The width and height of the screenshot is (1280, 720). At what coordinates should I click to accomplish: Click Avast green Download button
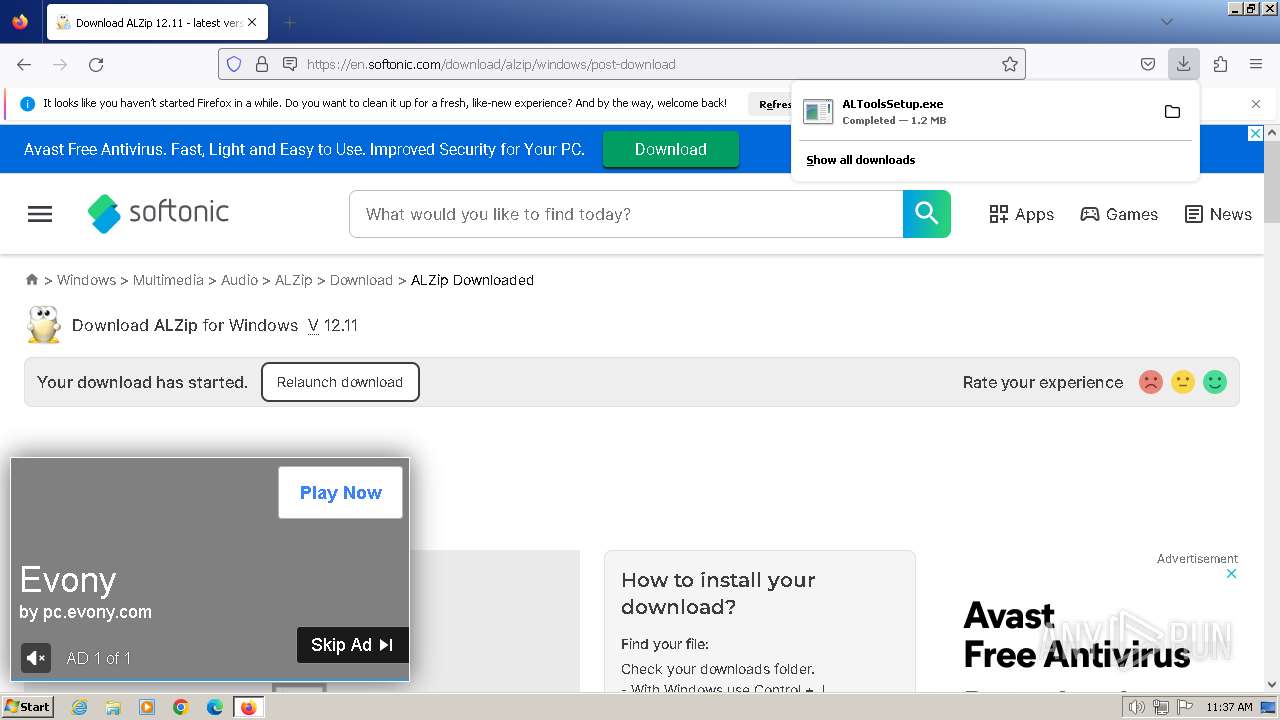coord(671,149)
